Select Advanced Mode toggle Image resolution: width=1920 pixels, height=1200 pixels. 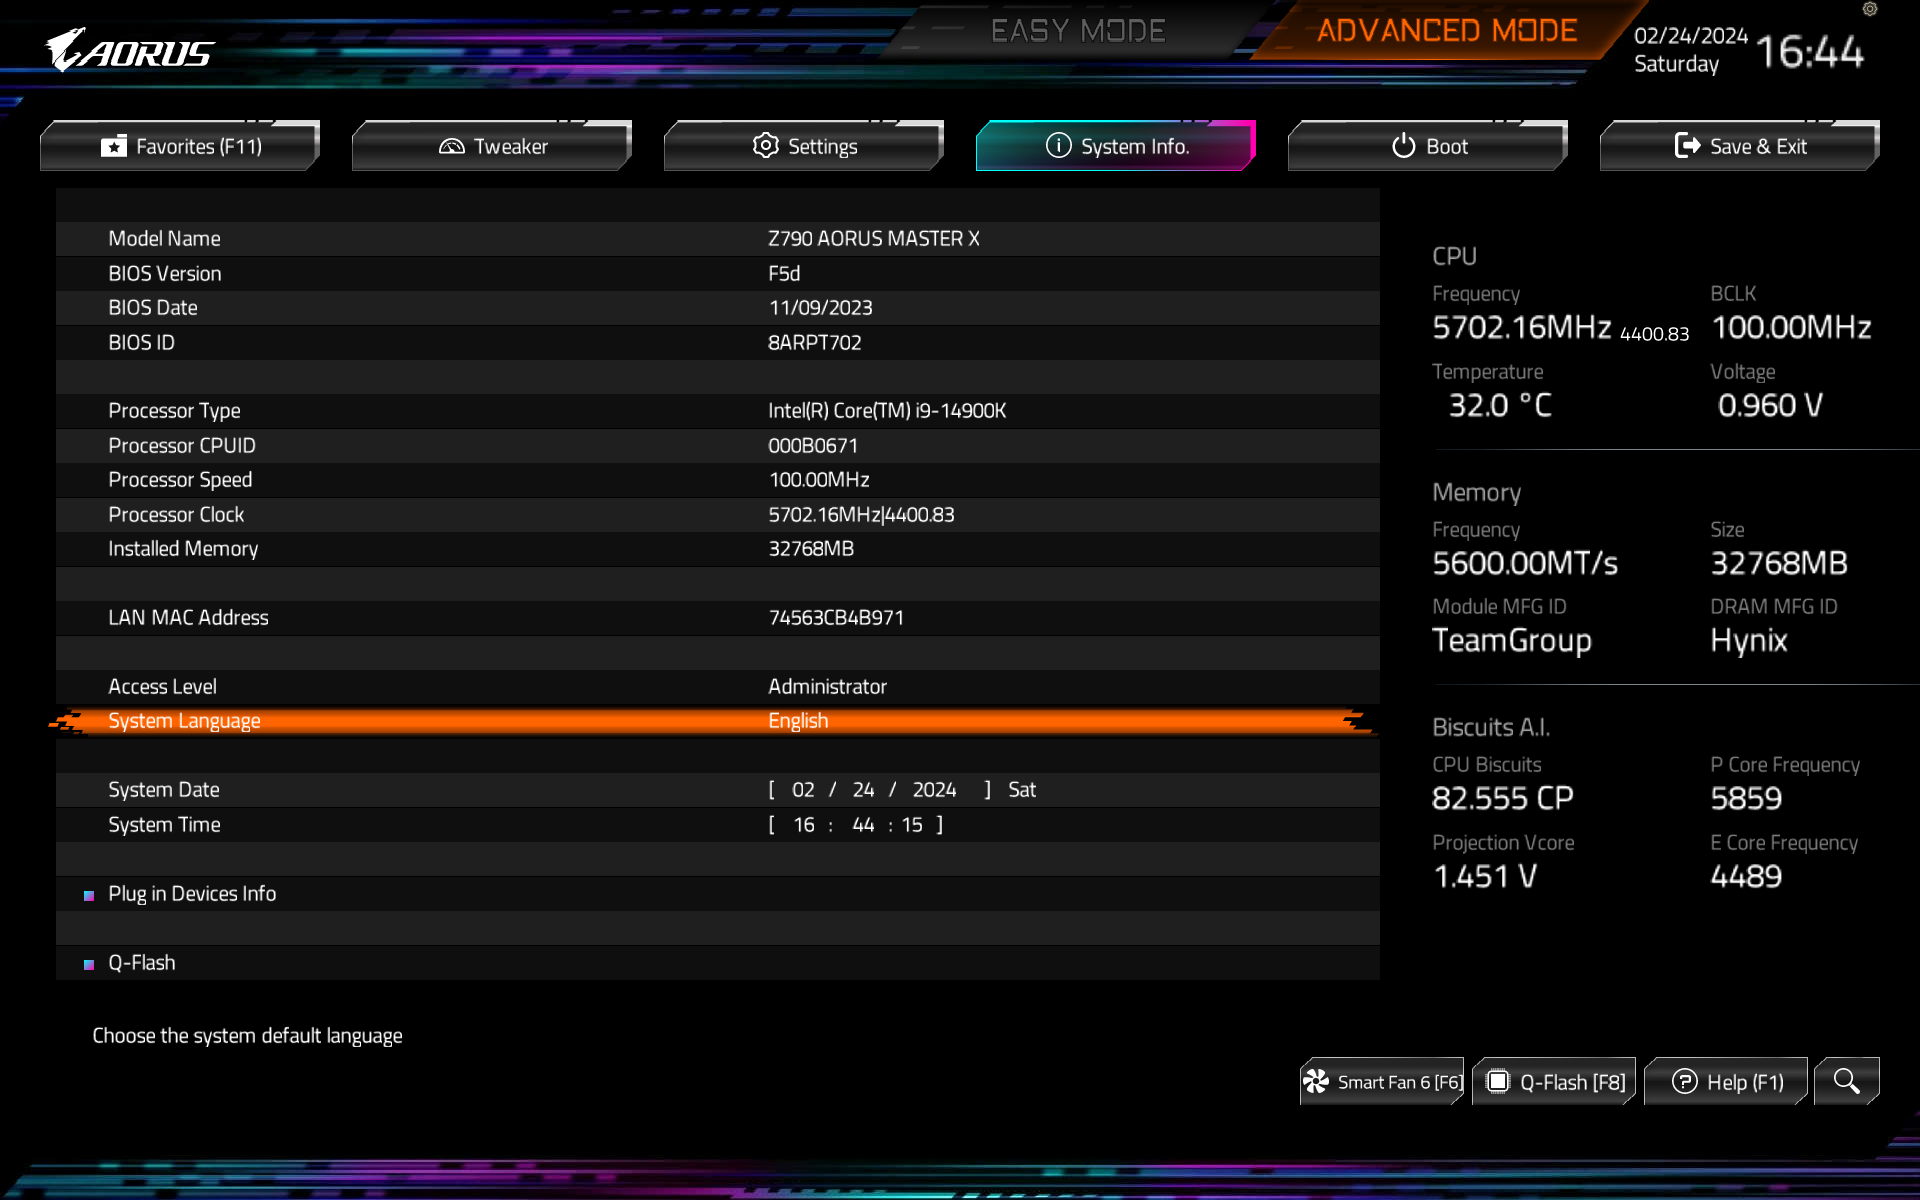[1446, 31]
